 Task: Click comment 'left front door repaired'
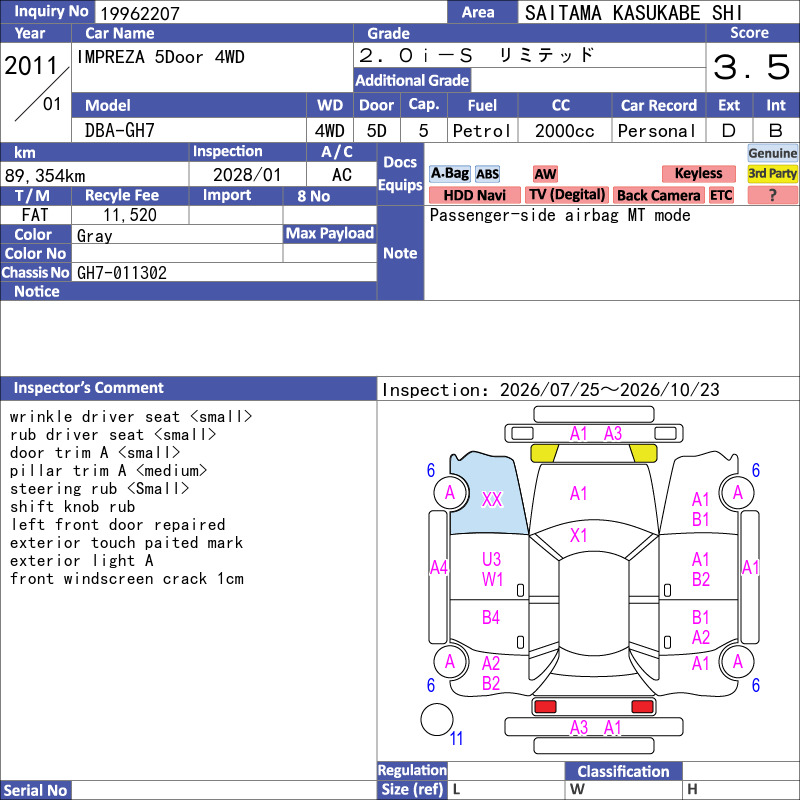[118, 524]
